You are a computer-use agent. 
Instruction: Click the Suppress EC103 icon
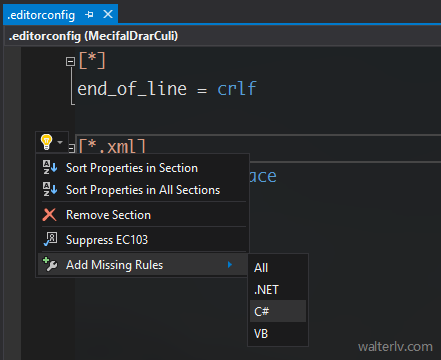50,239
